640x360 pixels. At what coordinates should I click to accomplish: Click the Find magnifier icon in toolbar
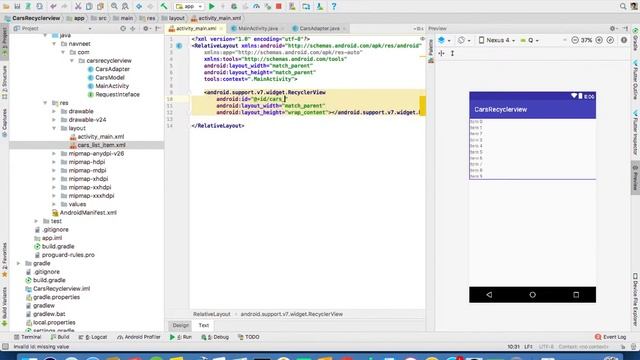click(x=114, y=7)
